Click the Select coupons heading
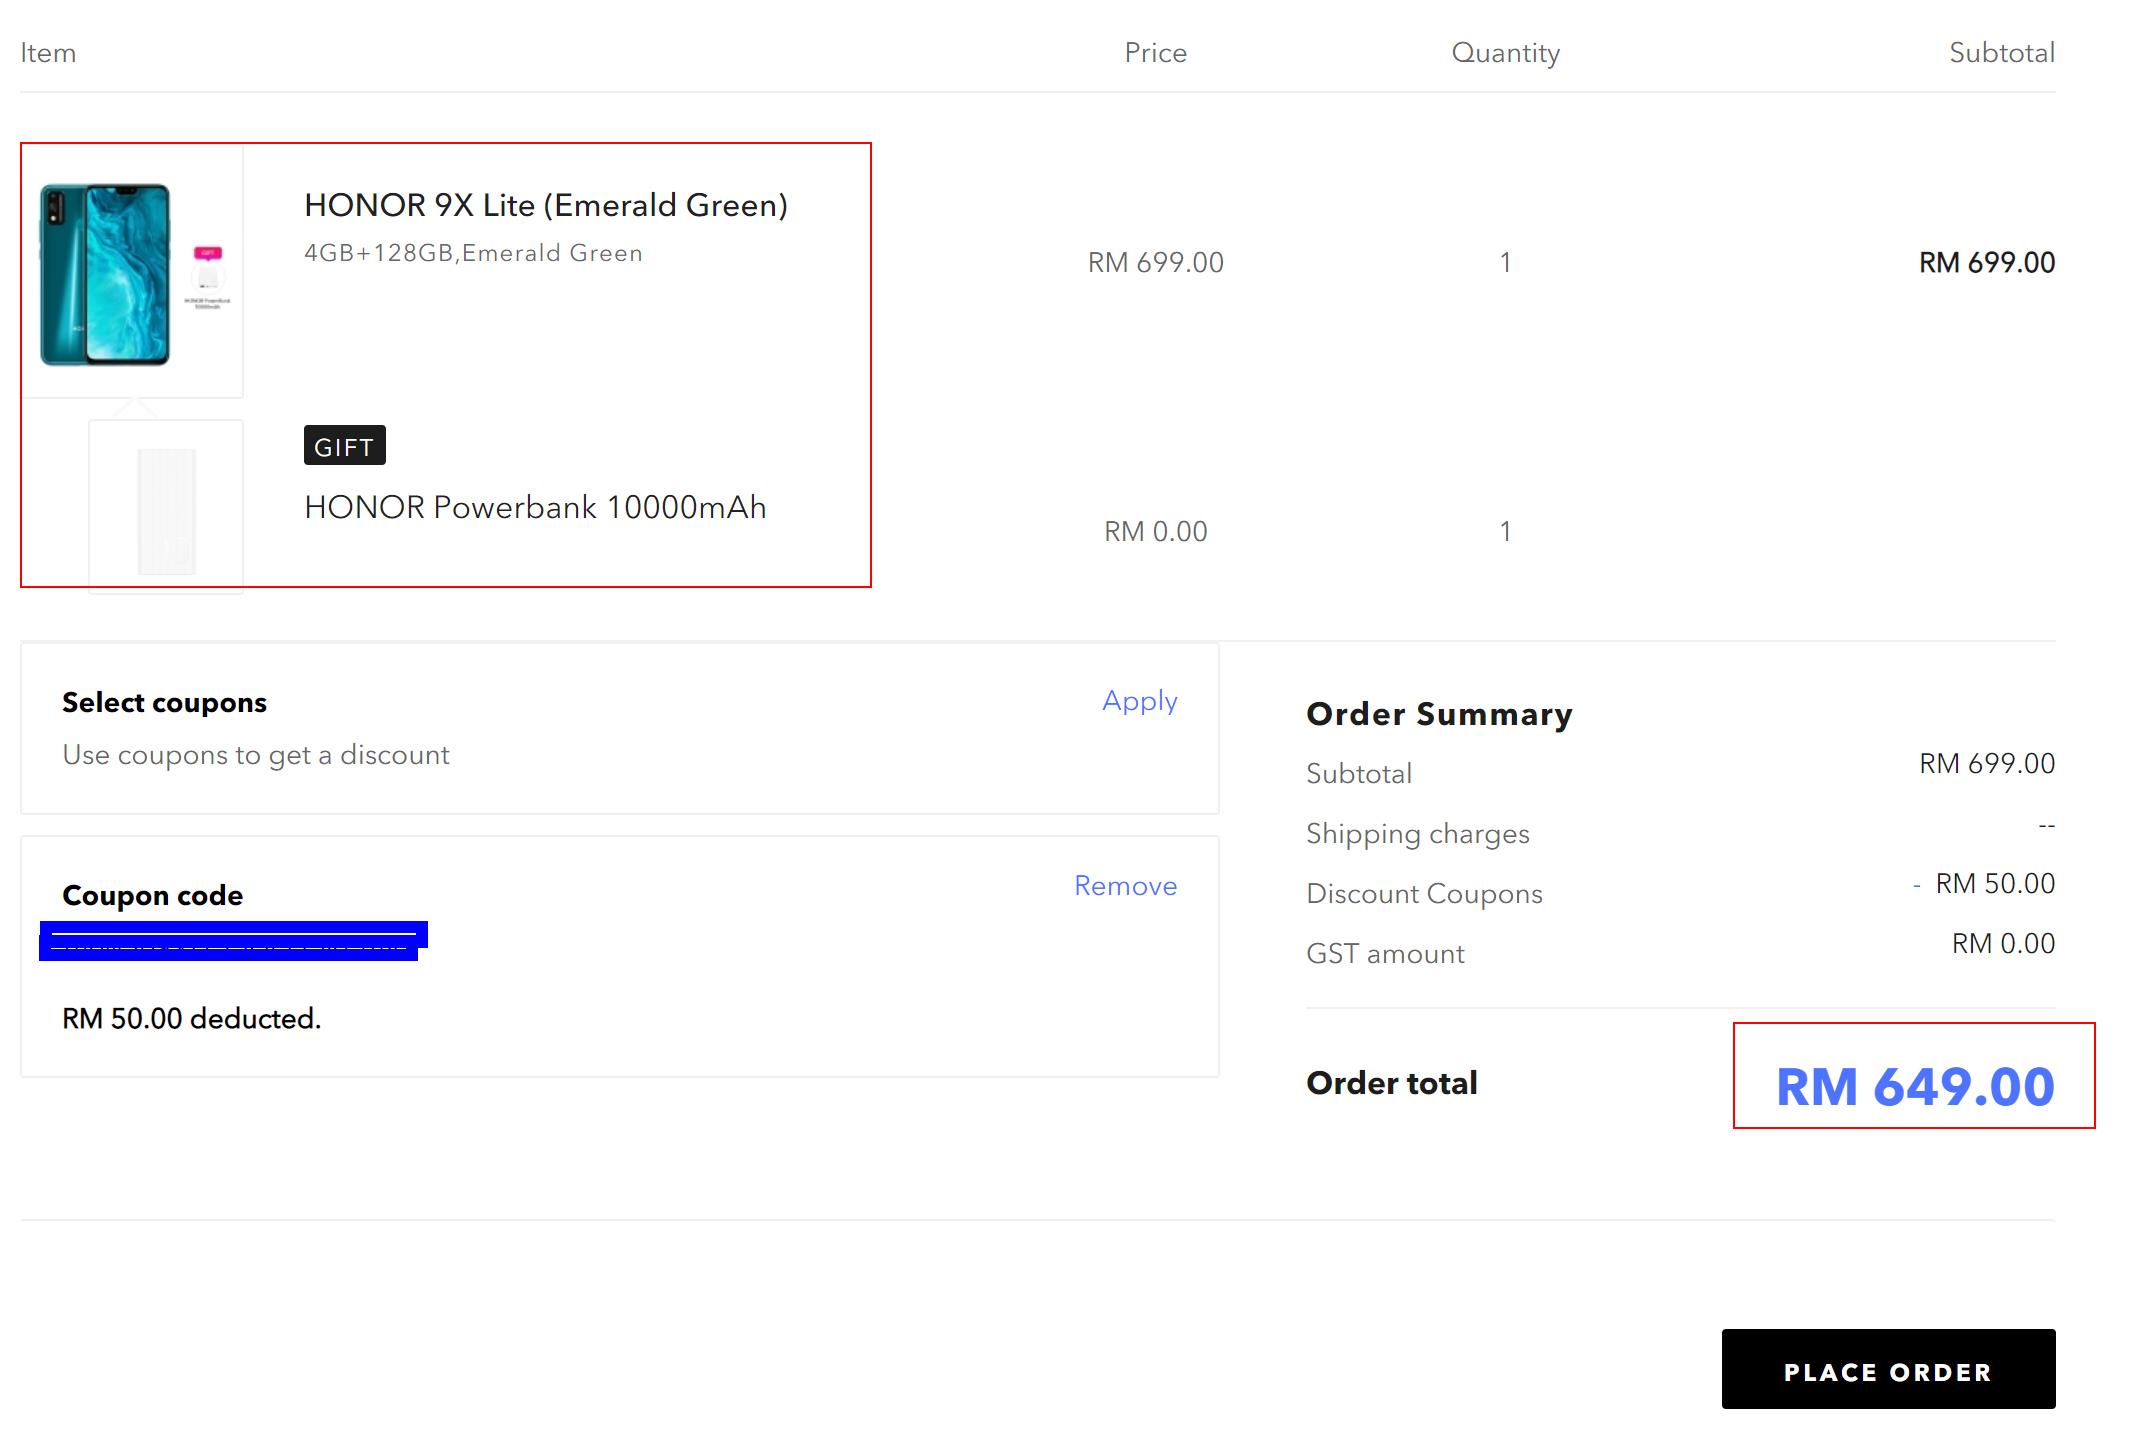Image resolution: width=2149 pixels, height=1442 pixels. pyautogui.click(x=164, y=703)
